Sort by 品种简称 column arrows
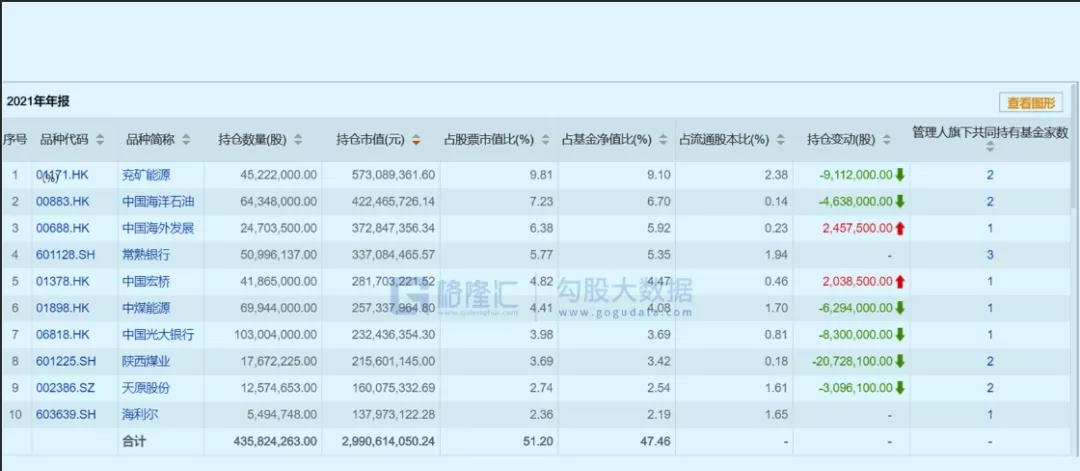This screenshot has width=1080, height=471. coord(186,140)
